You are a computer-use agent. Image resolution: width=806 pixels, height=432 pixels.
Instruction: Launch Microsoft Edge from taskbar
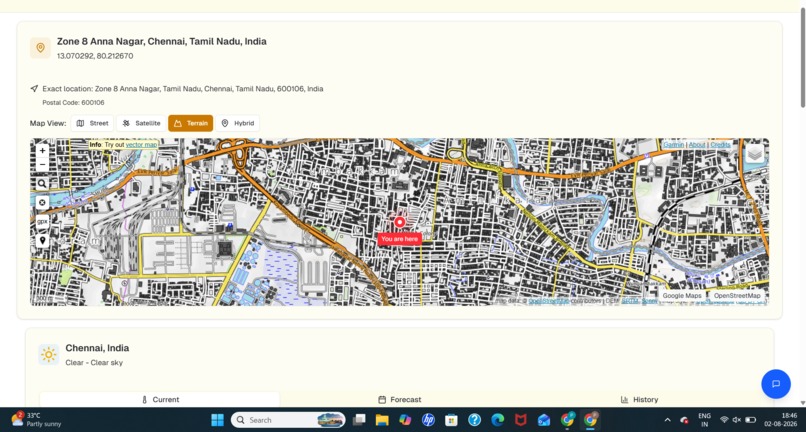click(x=498, y=420)
